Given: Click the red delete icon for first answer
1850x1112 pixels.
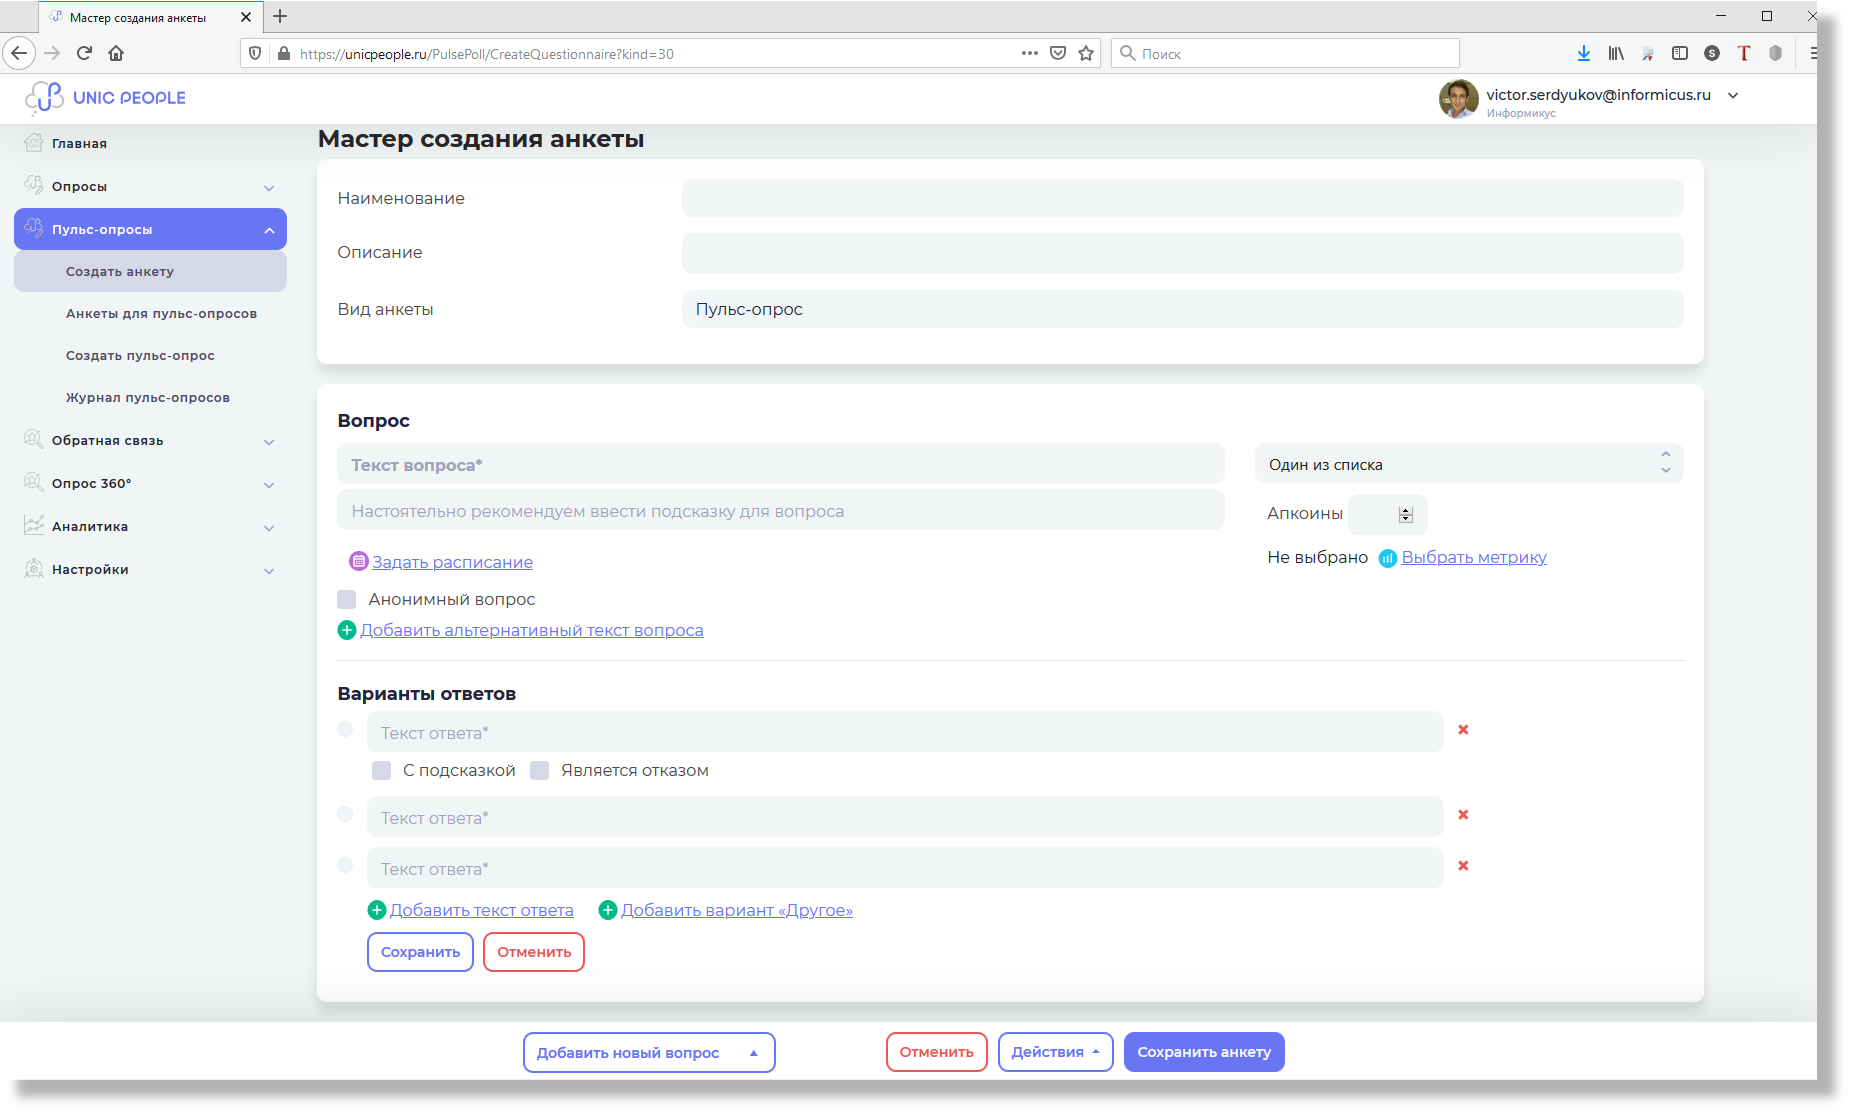Looking at the screenshot, I should pyautogui.click(x=1463, y=730).
